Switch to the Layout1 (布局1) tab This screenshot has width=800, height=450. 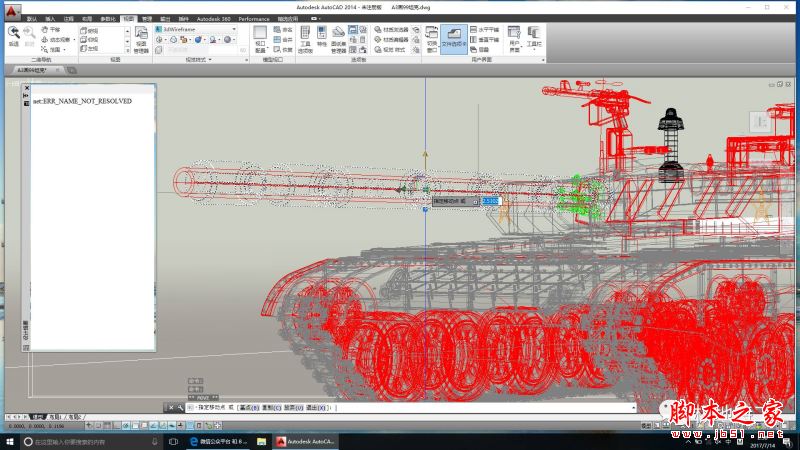[x=54, y=417]
